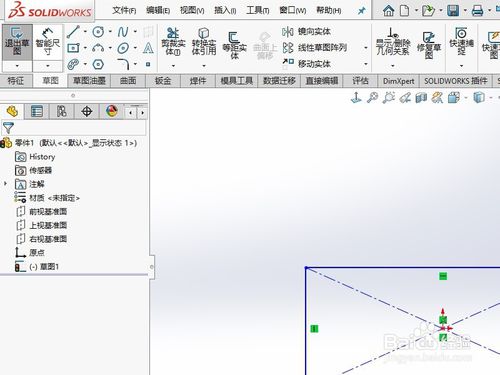
Task: Click Quick Snaps (快速捕捉) tool
Action: point(461,42)
